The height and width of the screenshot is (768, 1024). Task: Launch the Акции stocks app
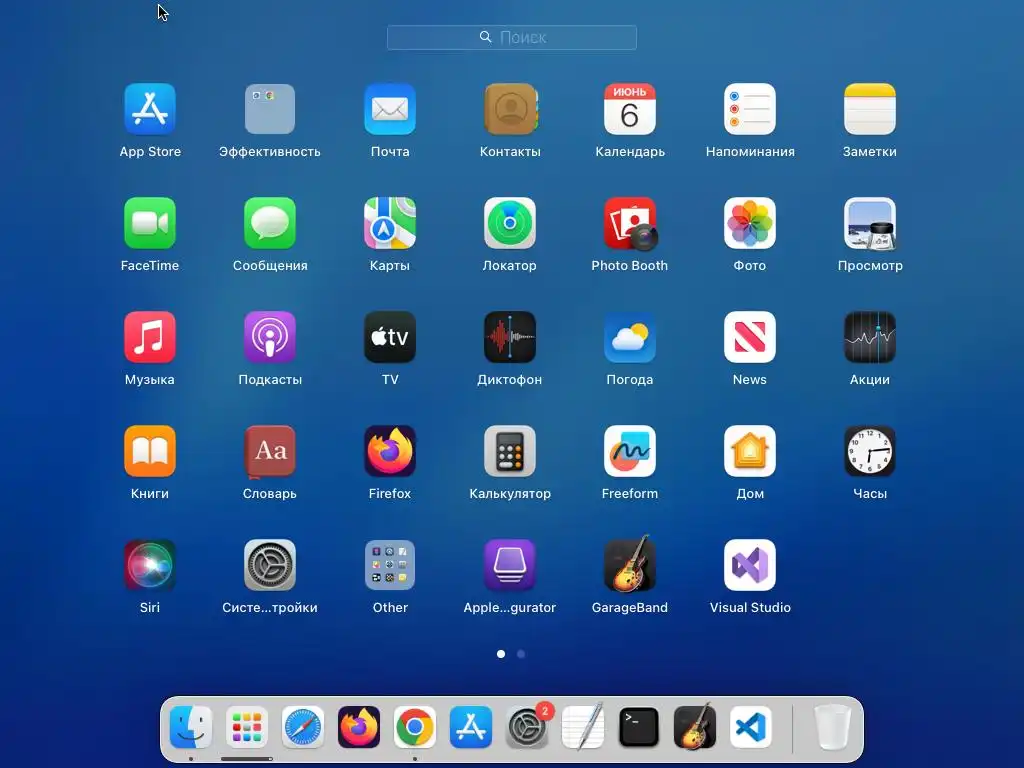click(x=870, y=337)
